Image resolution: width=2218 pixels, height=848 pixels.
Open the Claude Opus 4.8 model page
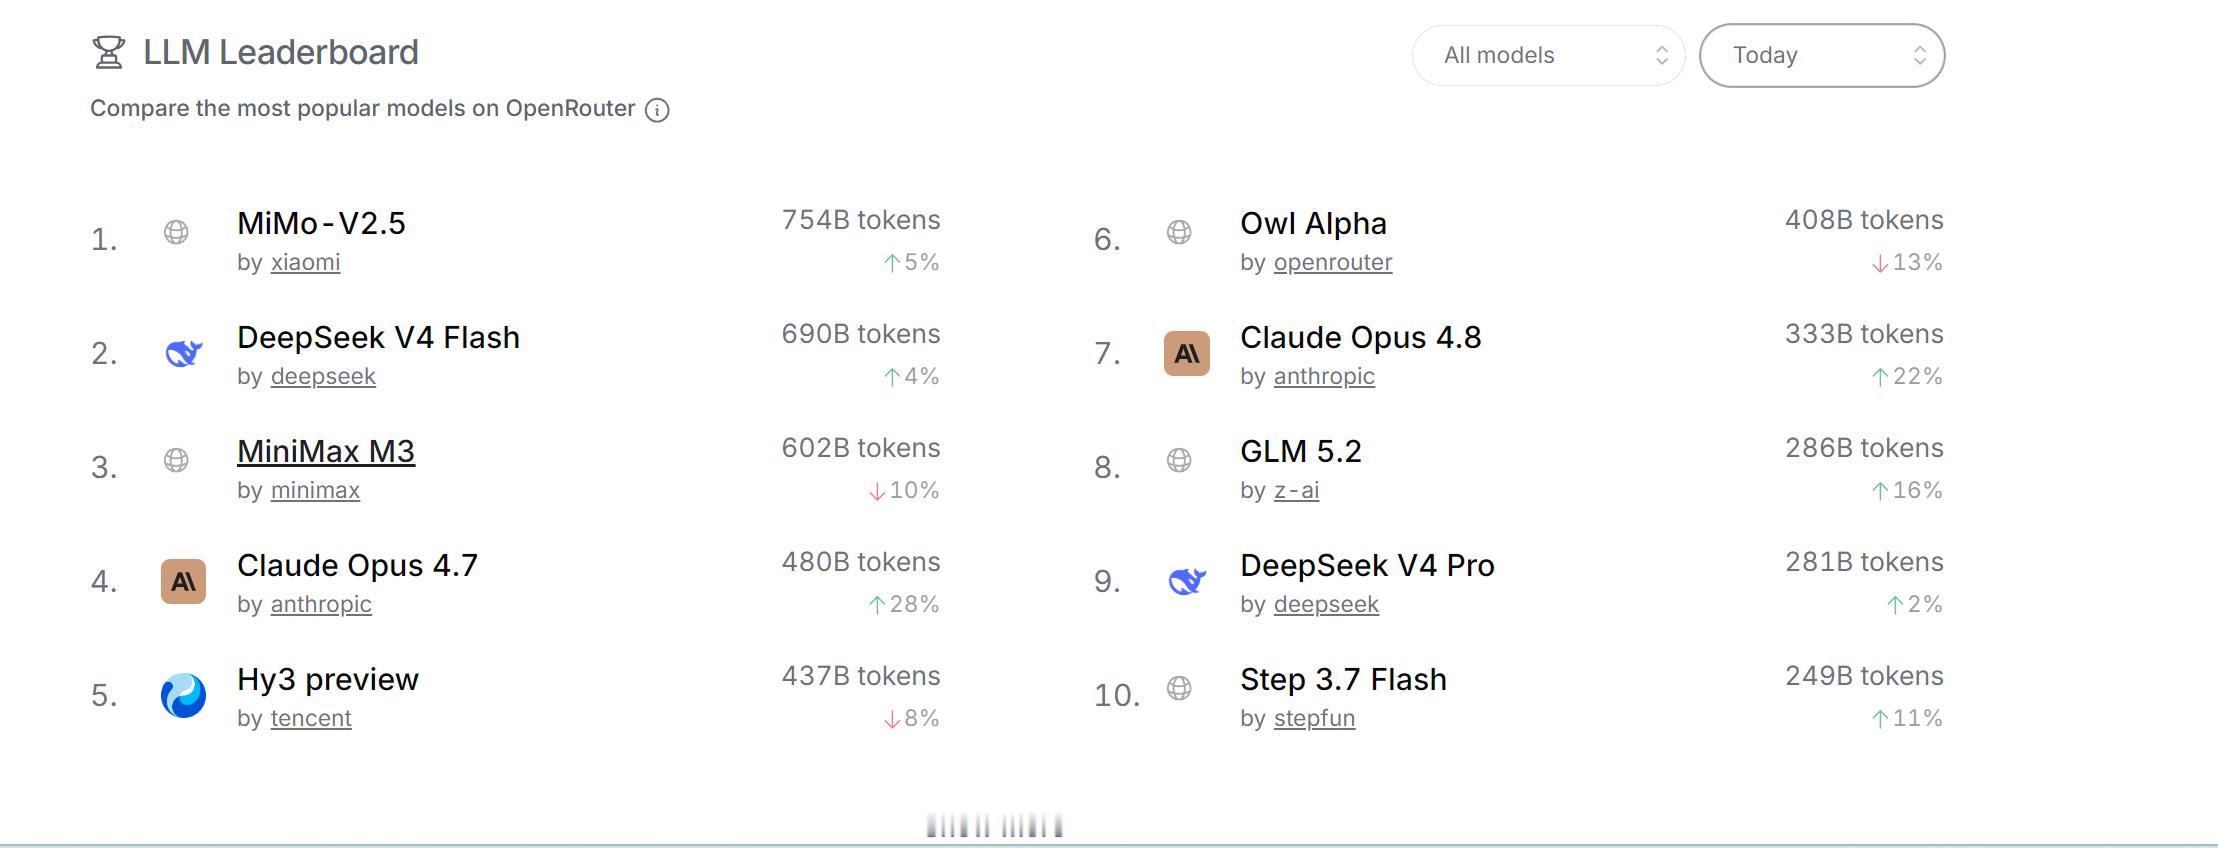pos(1360,337)
